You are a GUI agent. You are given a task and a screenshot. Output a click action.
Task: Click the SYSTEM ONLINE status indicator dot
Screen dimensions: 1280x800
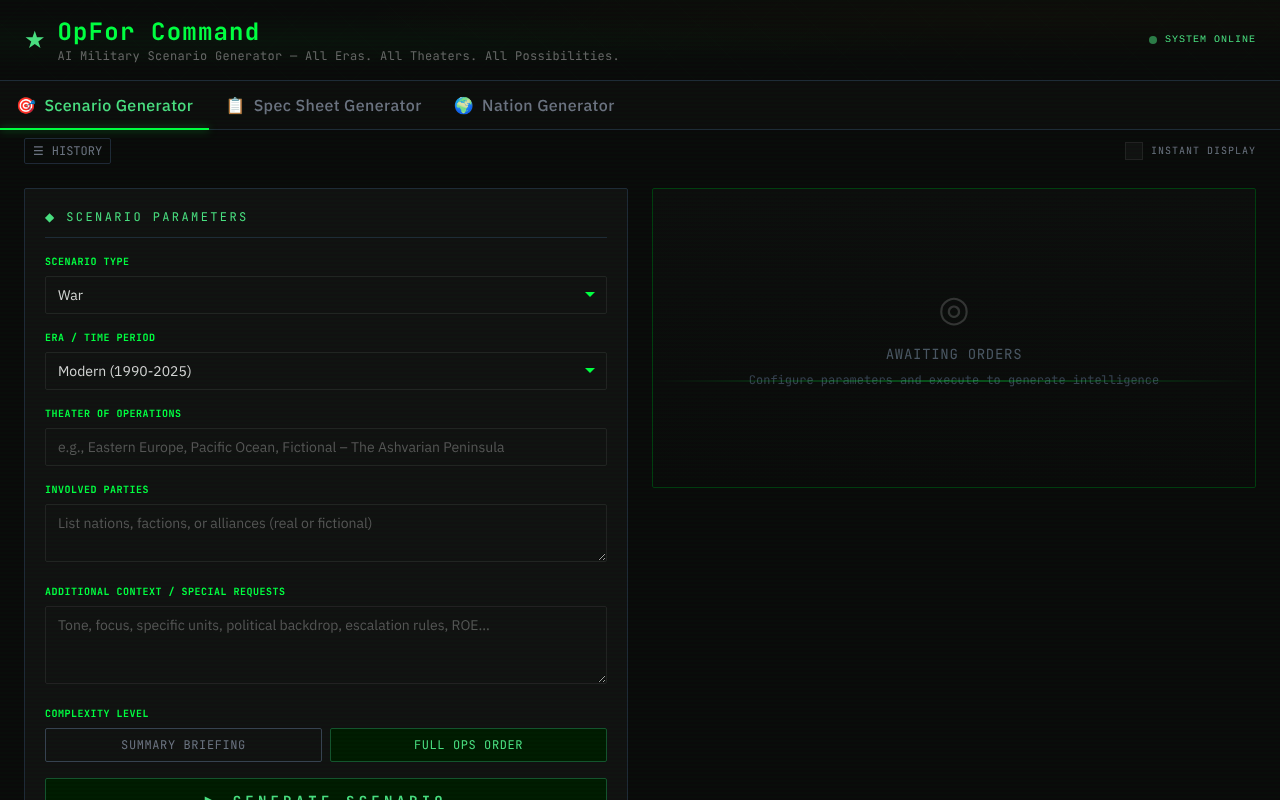1154,38
